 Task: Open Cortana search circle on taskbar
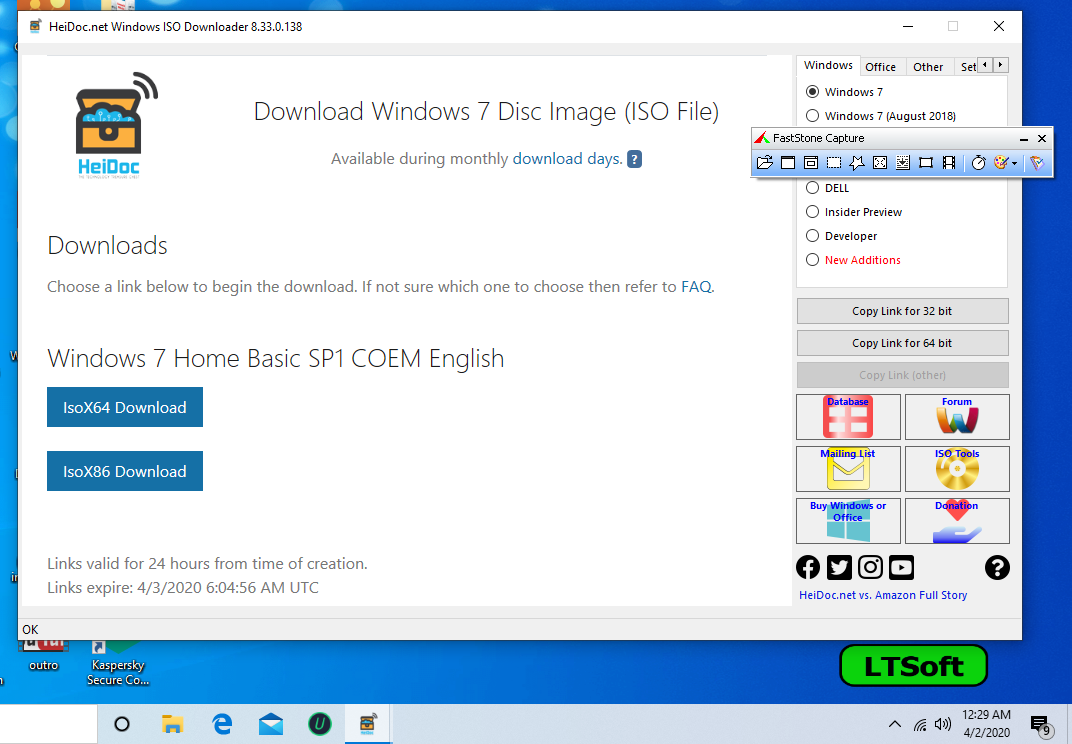[x=122, y=724]
